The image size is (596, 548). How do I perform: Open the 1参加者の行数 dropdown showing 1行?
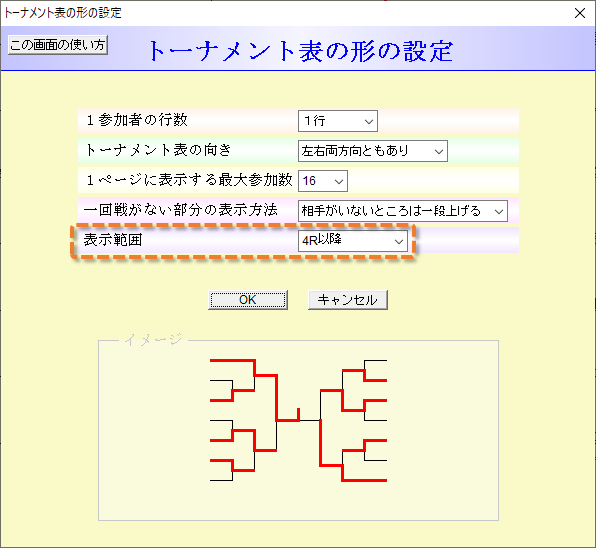tap(338, 121)
